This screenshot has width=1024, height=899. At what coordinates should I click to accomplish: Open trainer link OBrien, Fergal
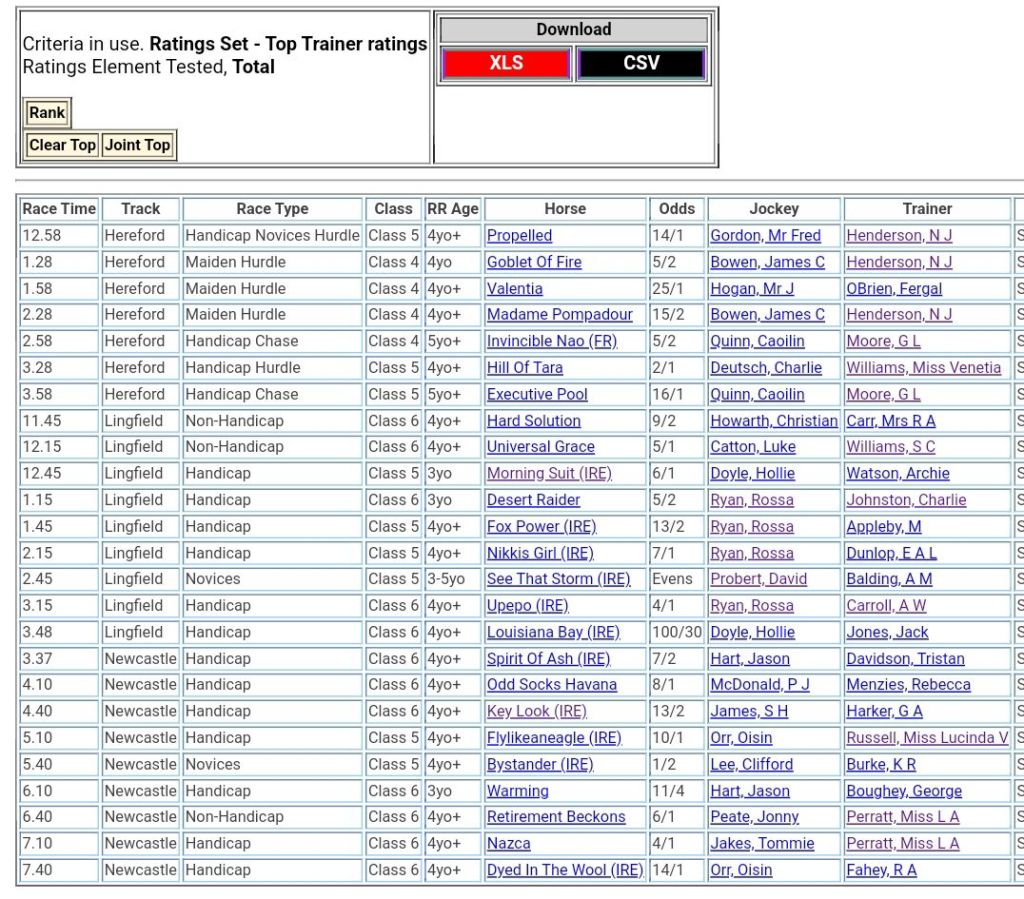(894, 289)
